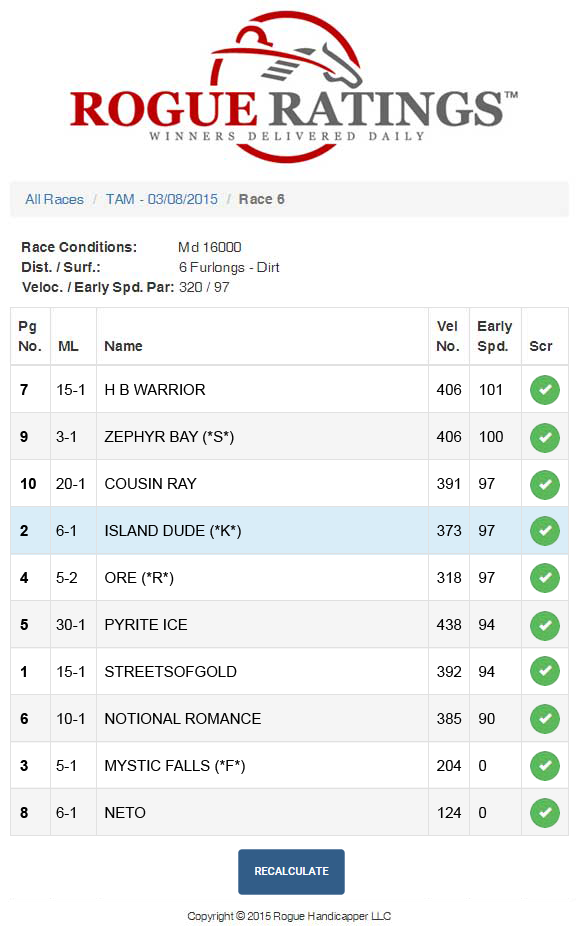Toggle ISLAND DUDE (*K*)'s scratch checkmark
The width and height of the screenshot is (581, 940).
(x=544, y=530)
